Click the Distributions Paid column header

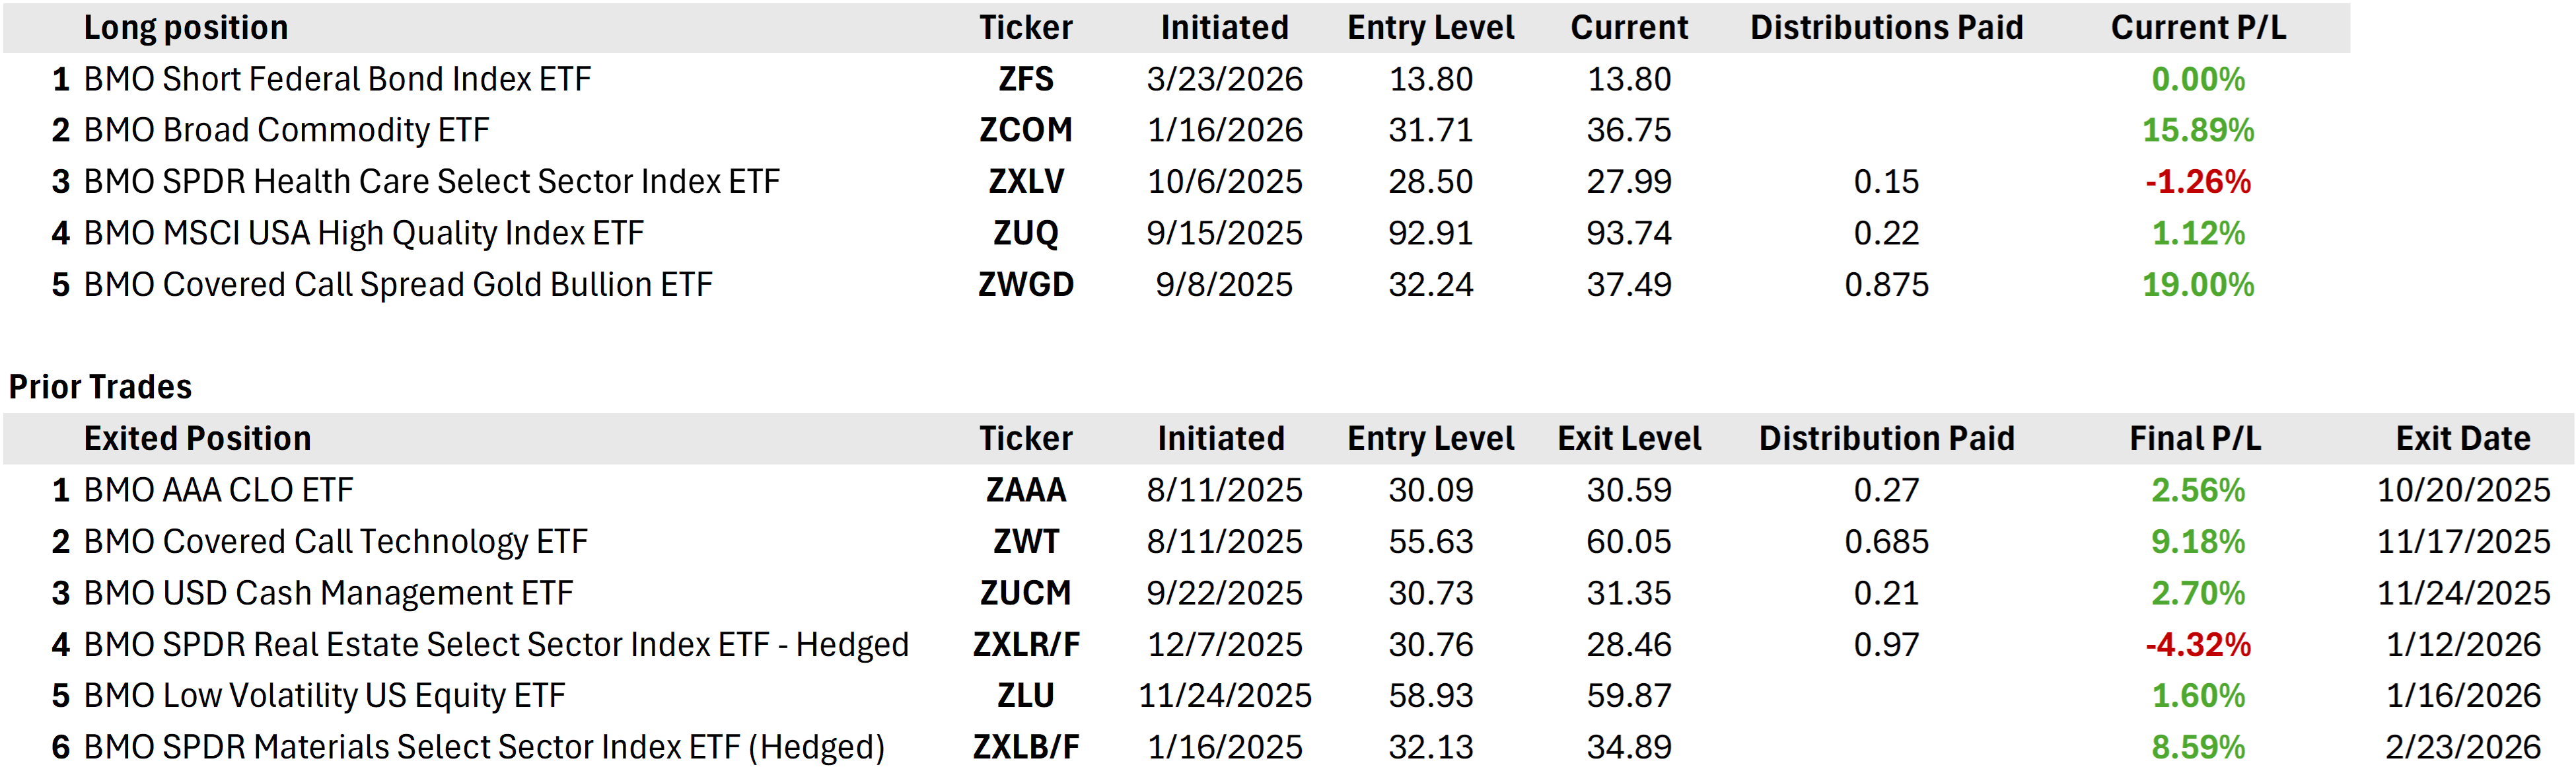tap(1886, 28)
